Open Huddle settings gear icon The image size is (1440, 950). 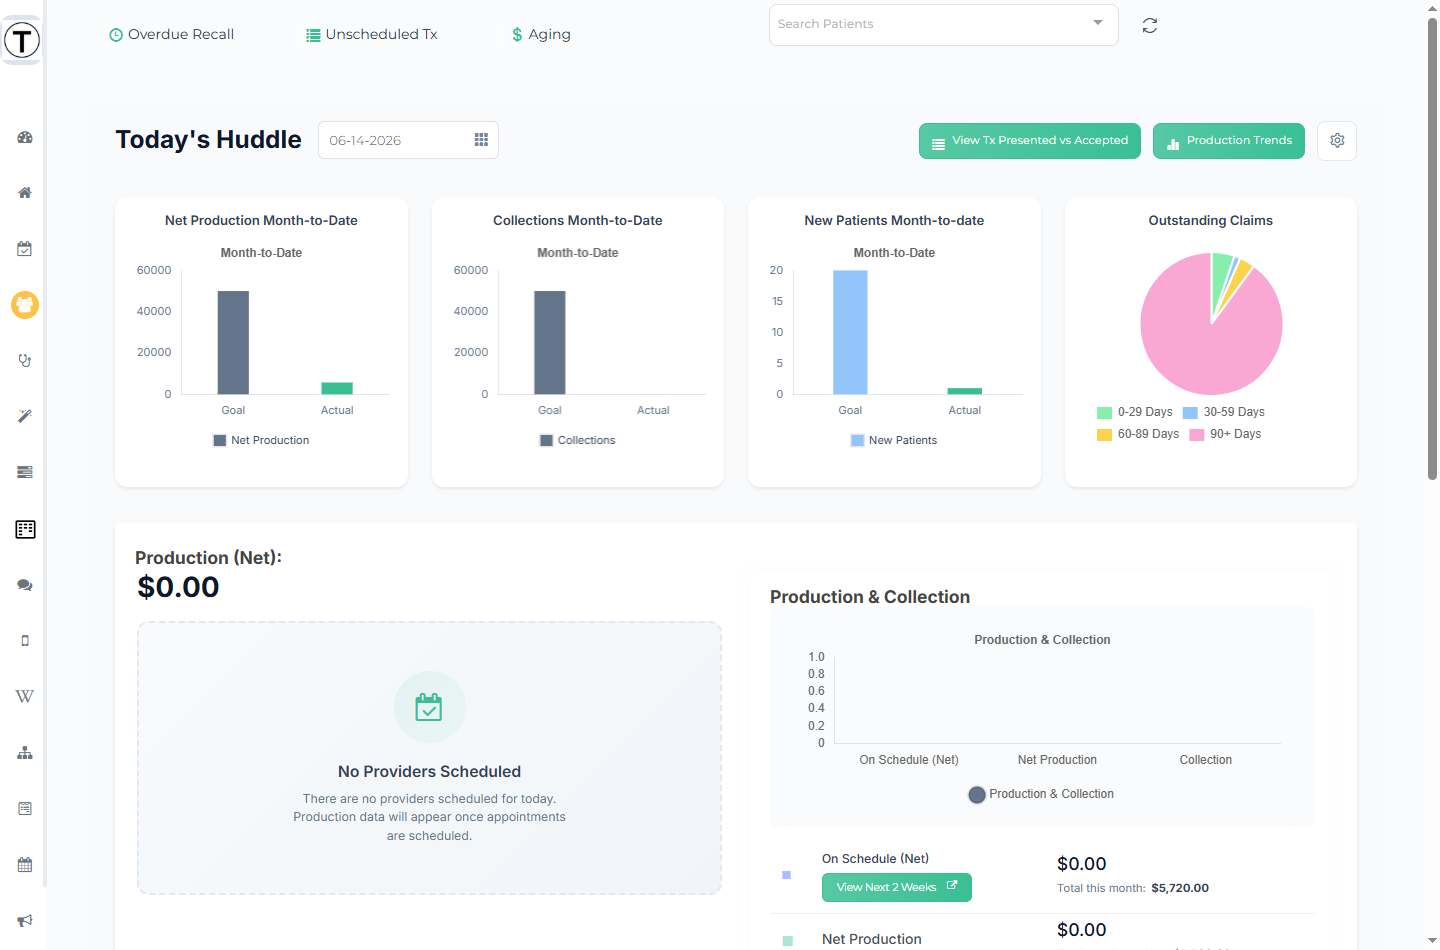pos(1337,141)
